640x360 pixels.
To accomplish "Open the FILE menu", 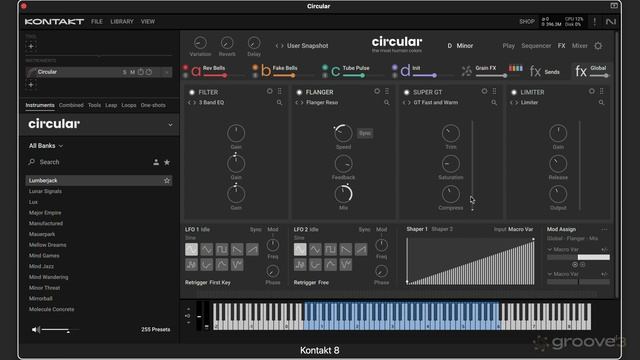I will tap(97, 22).
